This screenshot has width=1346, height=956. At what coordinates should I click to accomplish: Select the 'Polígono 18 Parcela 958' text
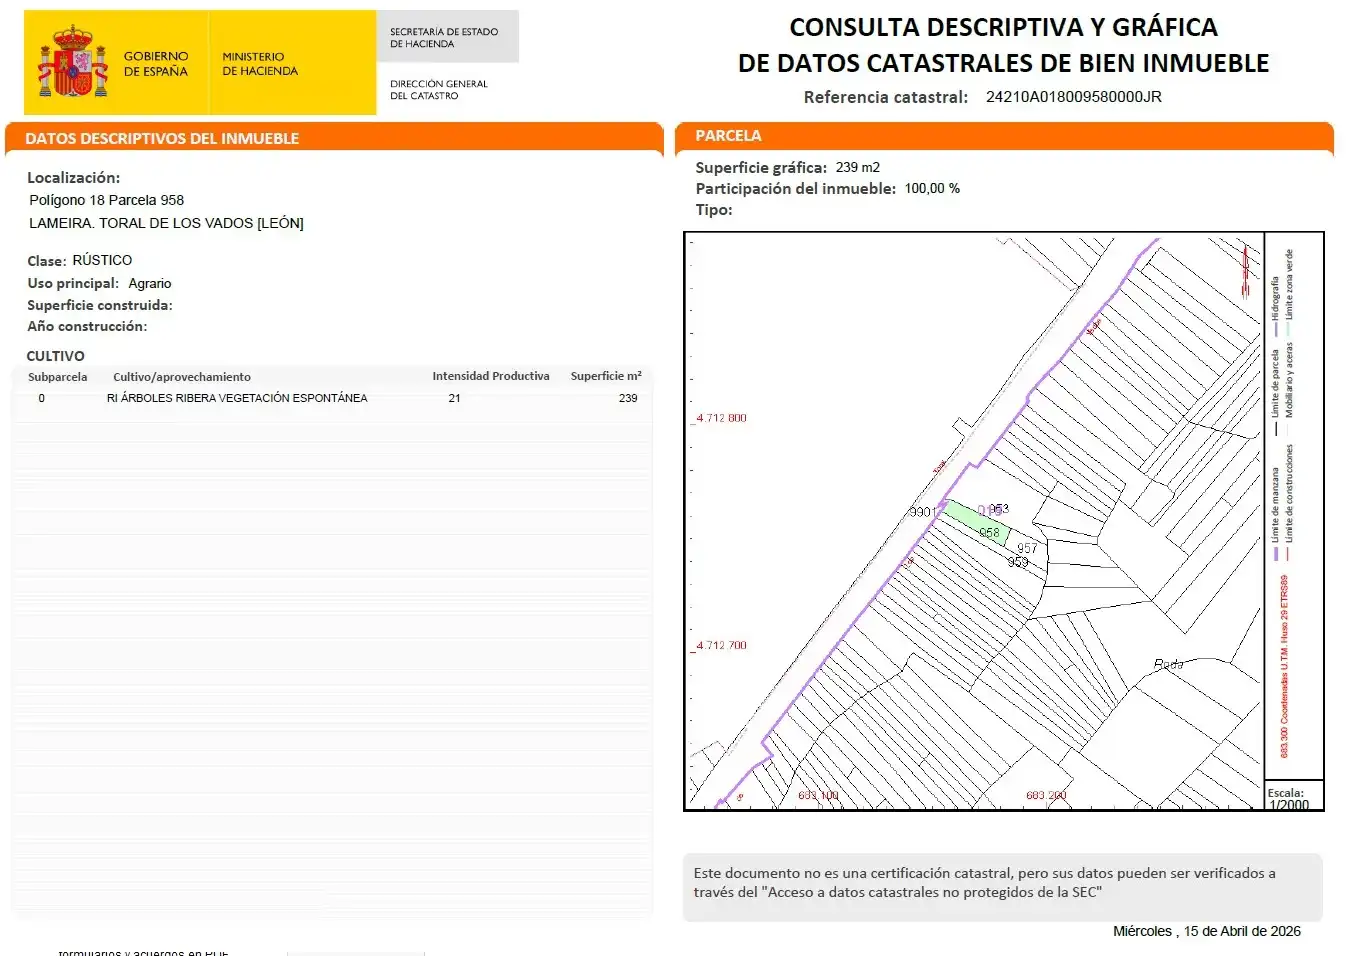107,200
